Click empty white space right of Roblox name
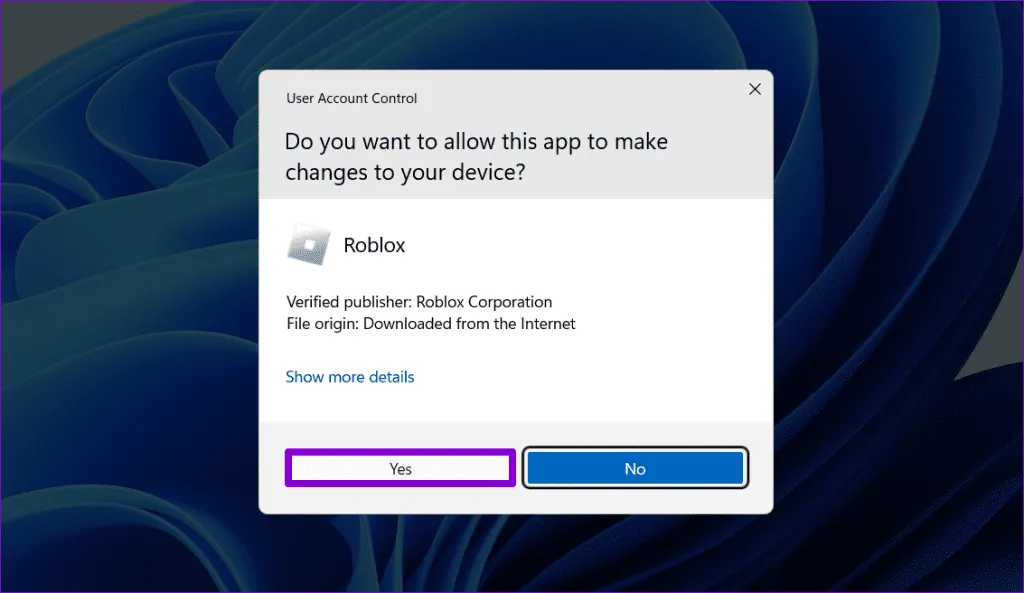This screenshot has width=1024, height=593. coord(600,245)
